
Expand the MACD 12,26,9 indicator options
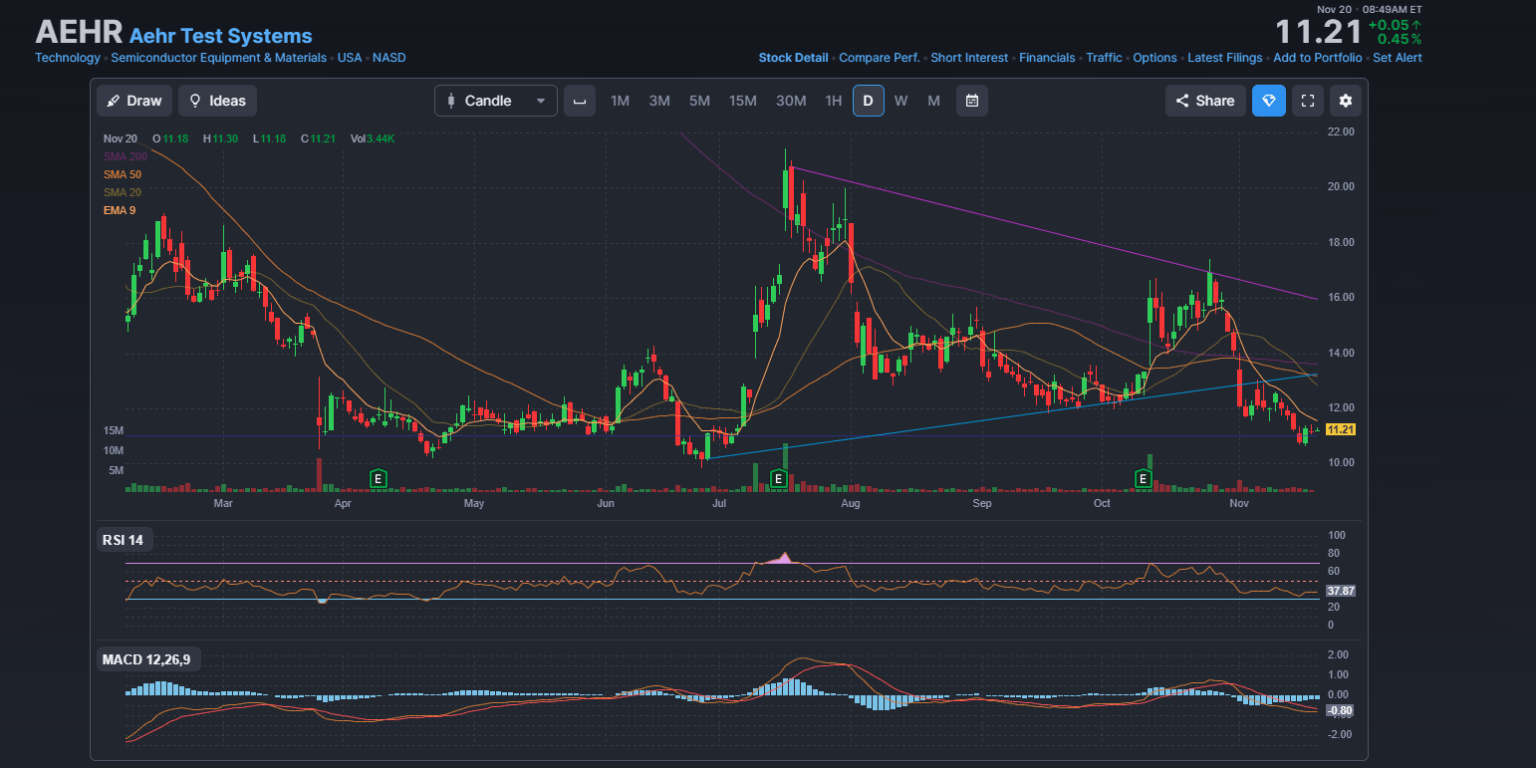tap(147, 659)
